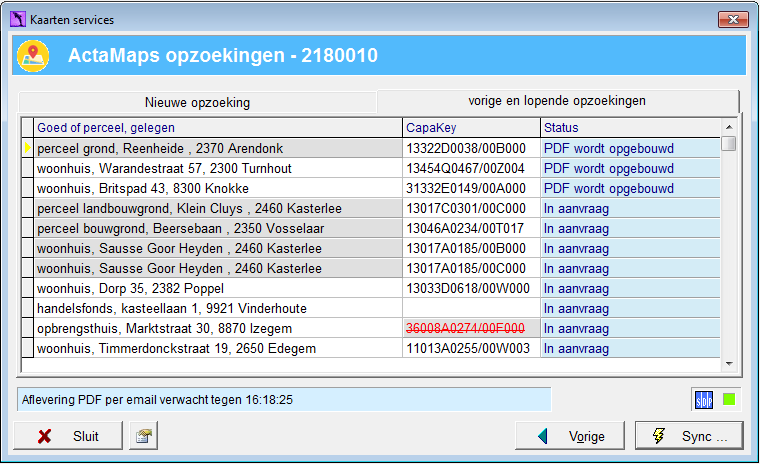This screenshot has width=760, height=464.
Task: Switch to the Nieuwe opzoeking tab
Action: pyautogui.click(x=197, y=103)
